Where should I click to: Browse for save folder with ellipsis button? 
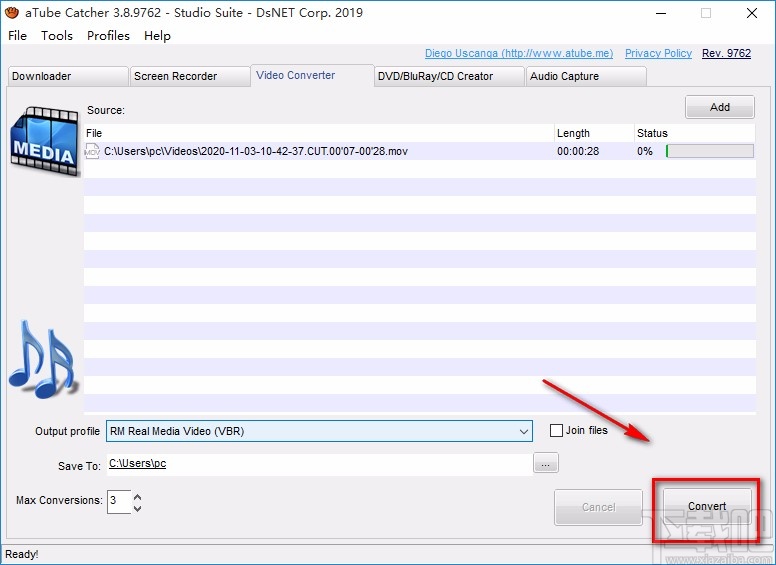(x=546, y=463)
